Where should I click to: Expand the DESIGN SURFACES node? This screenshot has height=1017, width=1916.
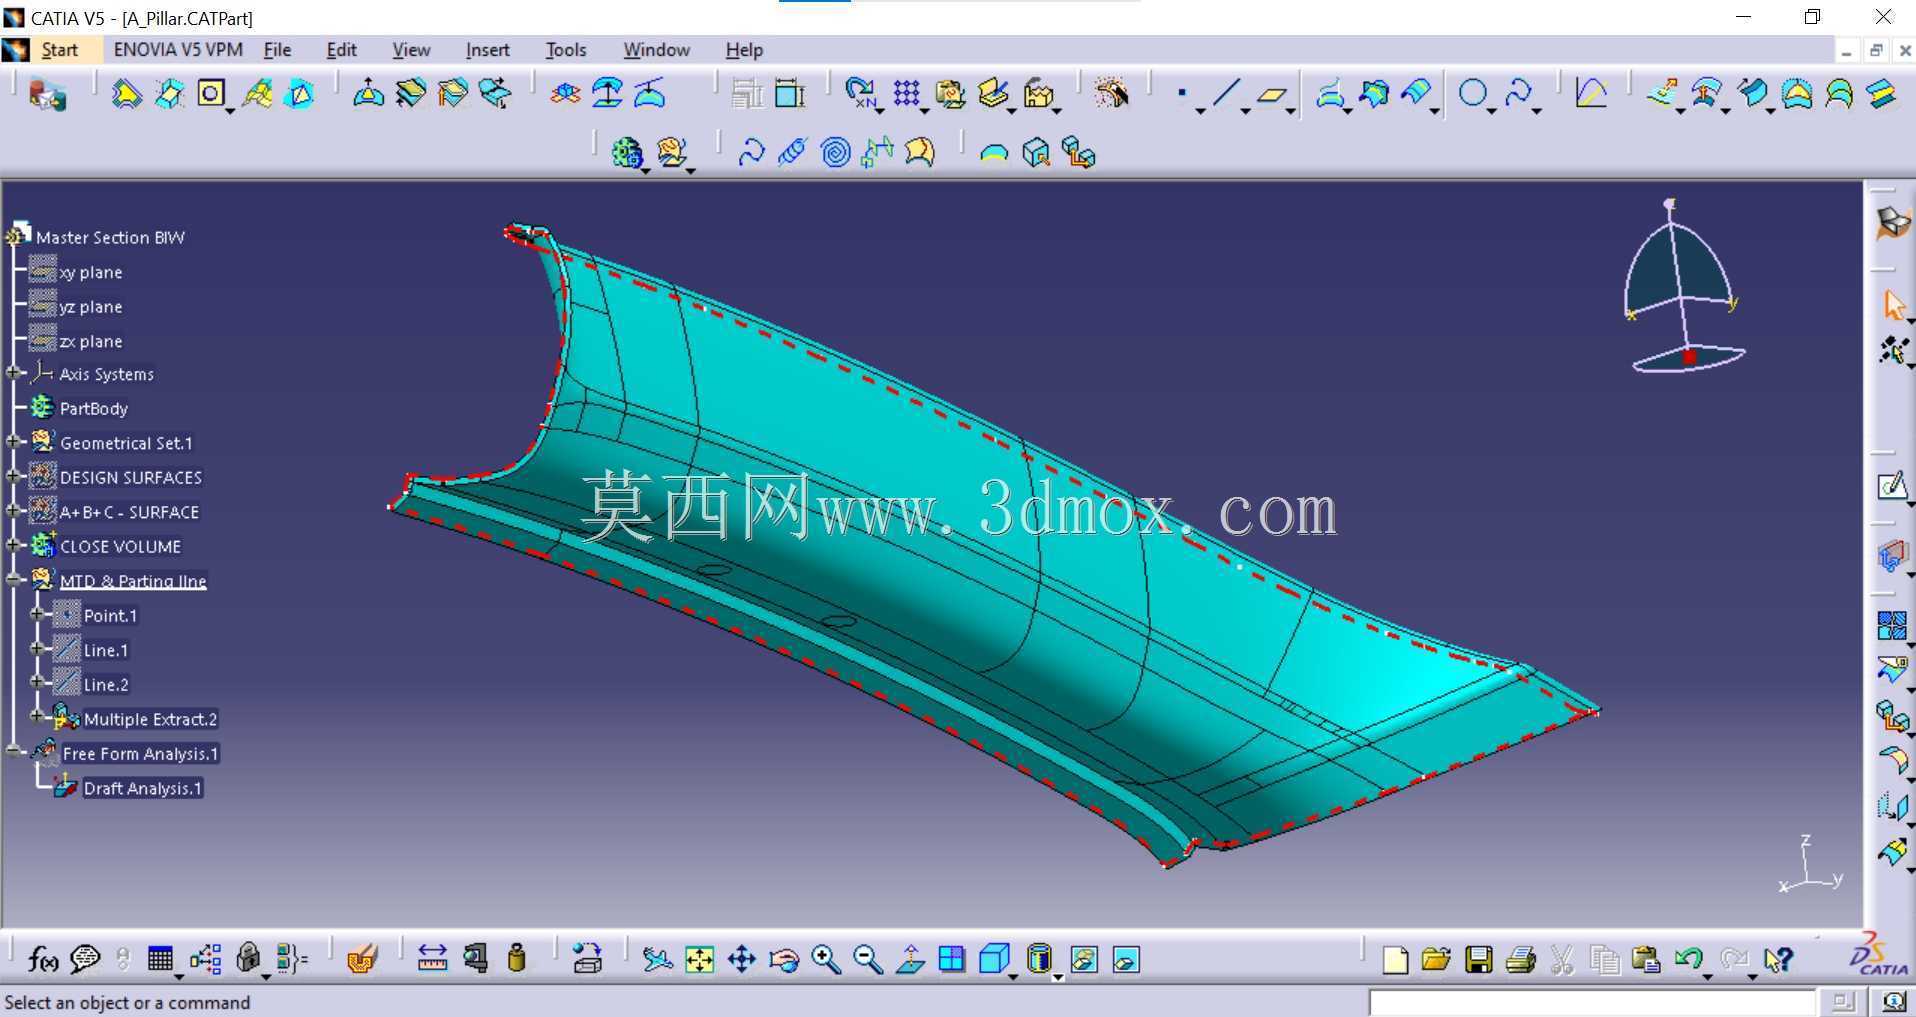(x=14, y=477)
